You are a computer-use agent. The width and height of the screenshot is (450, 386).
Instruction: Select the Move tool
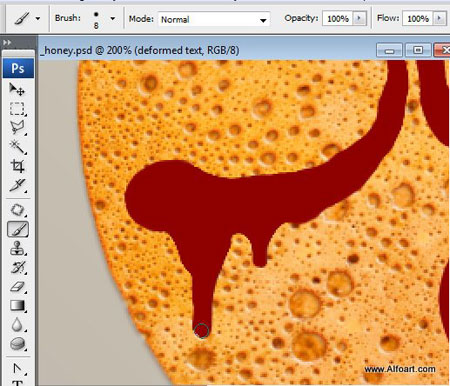pyautogui.click(x=17, y=90)
